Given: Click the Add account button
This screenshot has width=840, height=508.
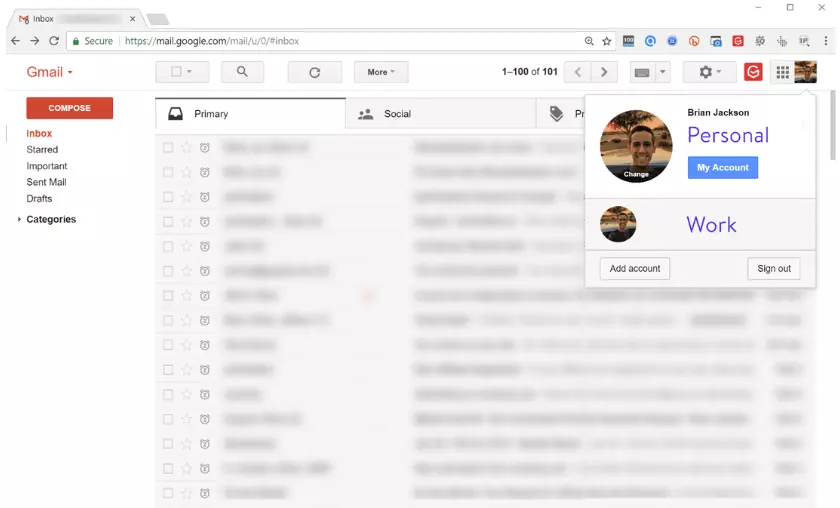Looking at the screenshot, I should coord(635,268).
